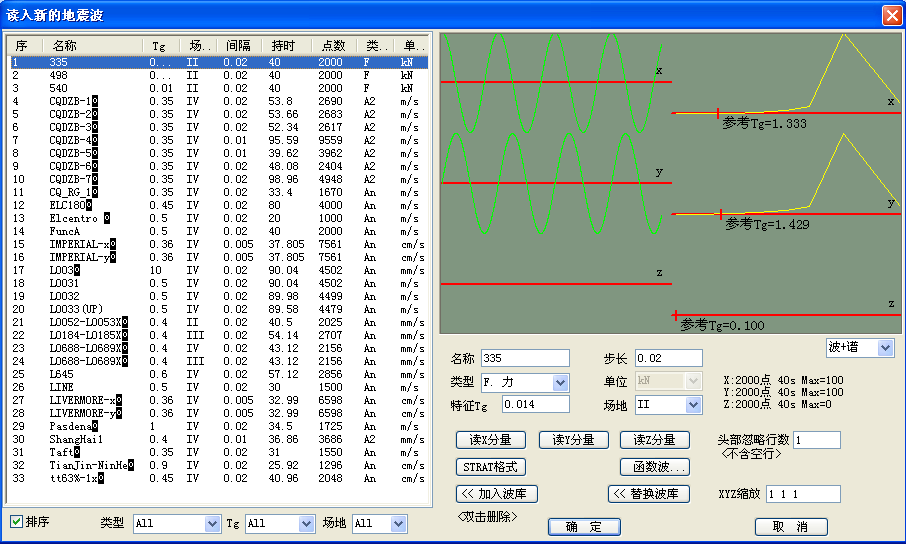The image size is (906, 544).
Task: Open the 类型 filter dropdown showing All
Action: click(177, 524)
